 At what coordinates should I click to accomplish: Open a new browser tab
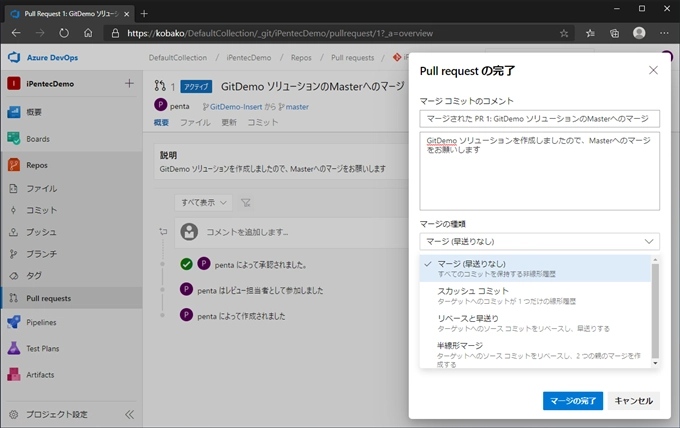click(x=144, y=14)
